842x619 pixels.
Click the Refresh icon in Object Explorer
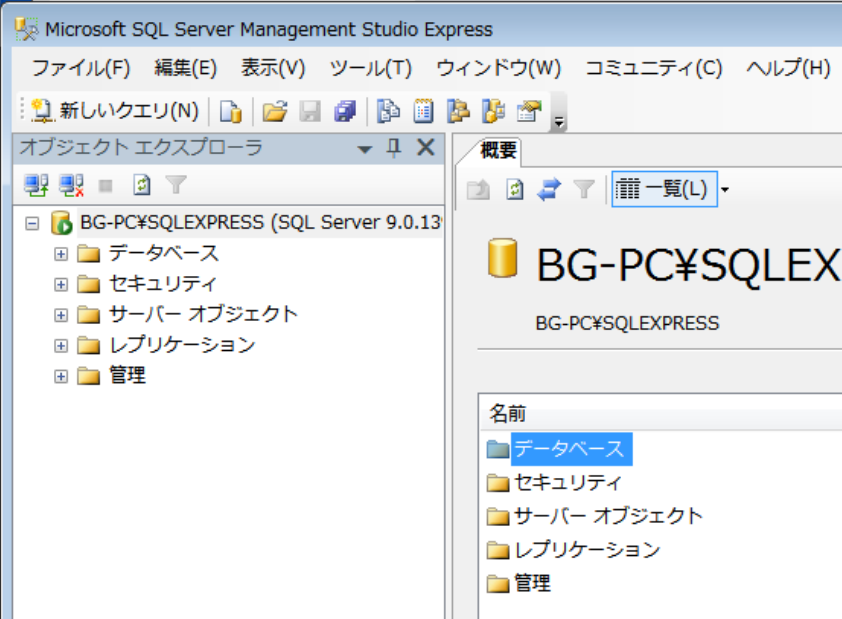[141, 185]
